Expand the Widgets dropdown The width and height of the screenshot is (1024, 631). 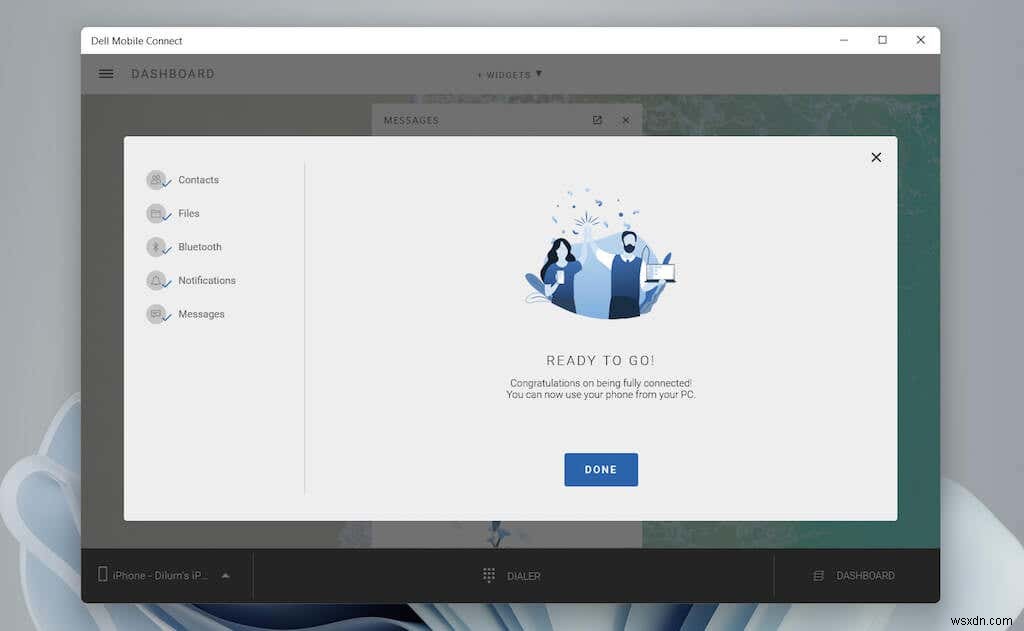509,74
